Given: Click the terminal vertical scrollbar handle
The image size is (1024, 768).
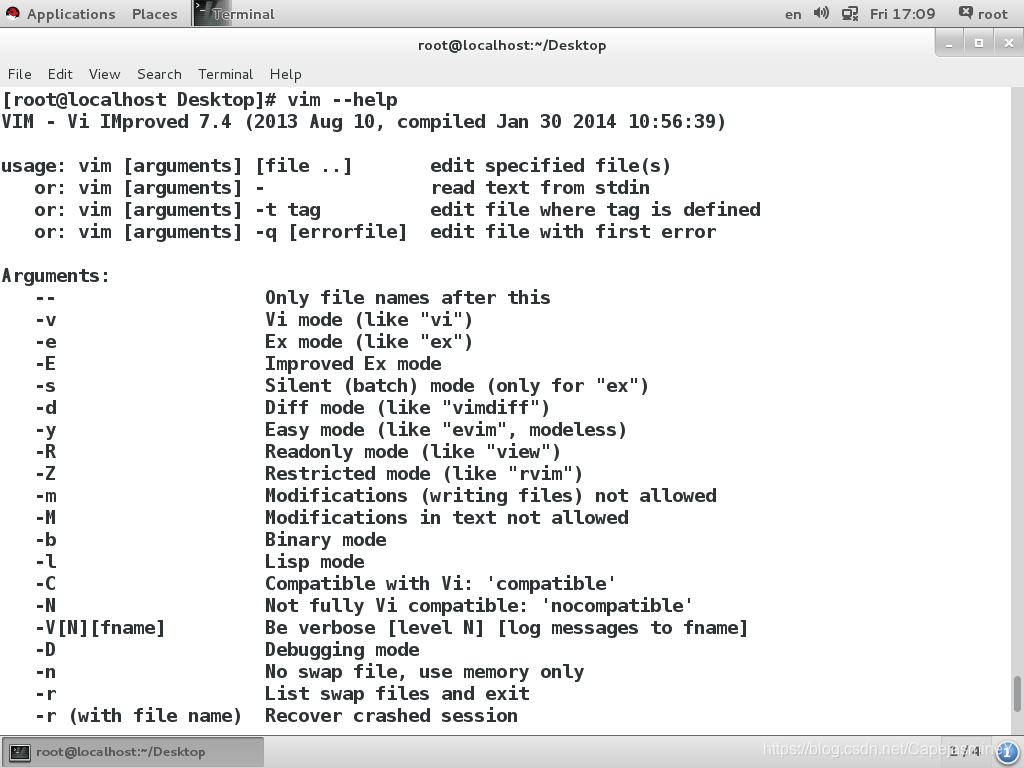Looking at the screenshot, I should 1017,694.
